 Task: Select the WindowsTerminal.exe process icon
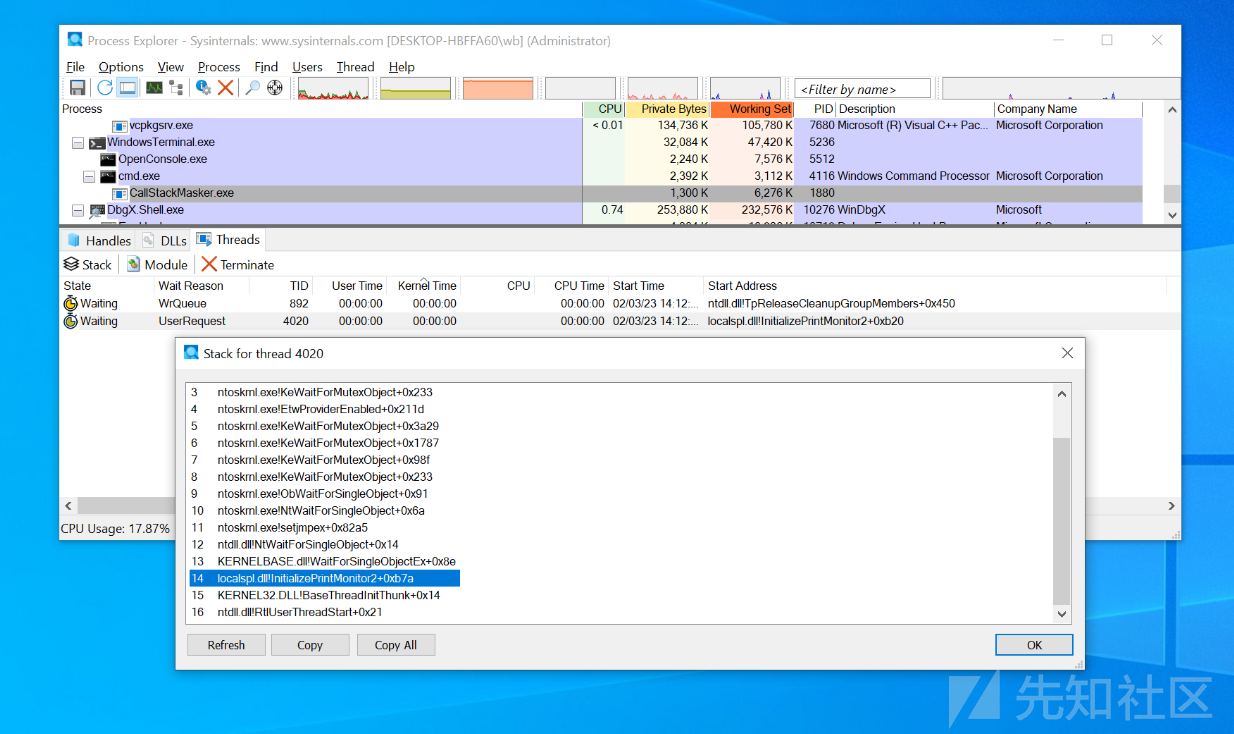point(97,143)
